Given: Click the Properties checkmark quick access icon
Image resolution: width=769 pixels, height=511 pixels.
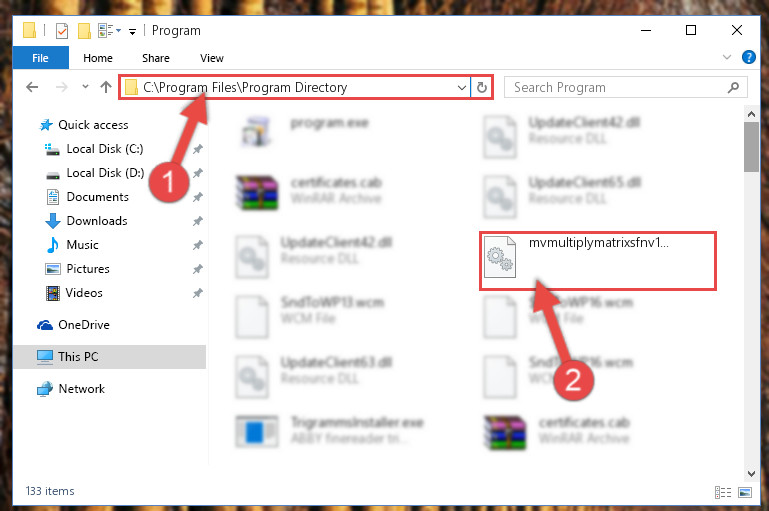Looking at the screenshot, I should [62, 31].
